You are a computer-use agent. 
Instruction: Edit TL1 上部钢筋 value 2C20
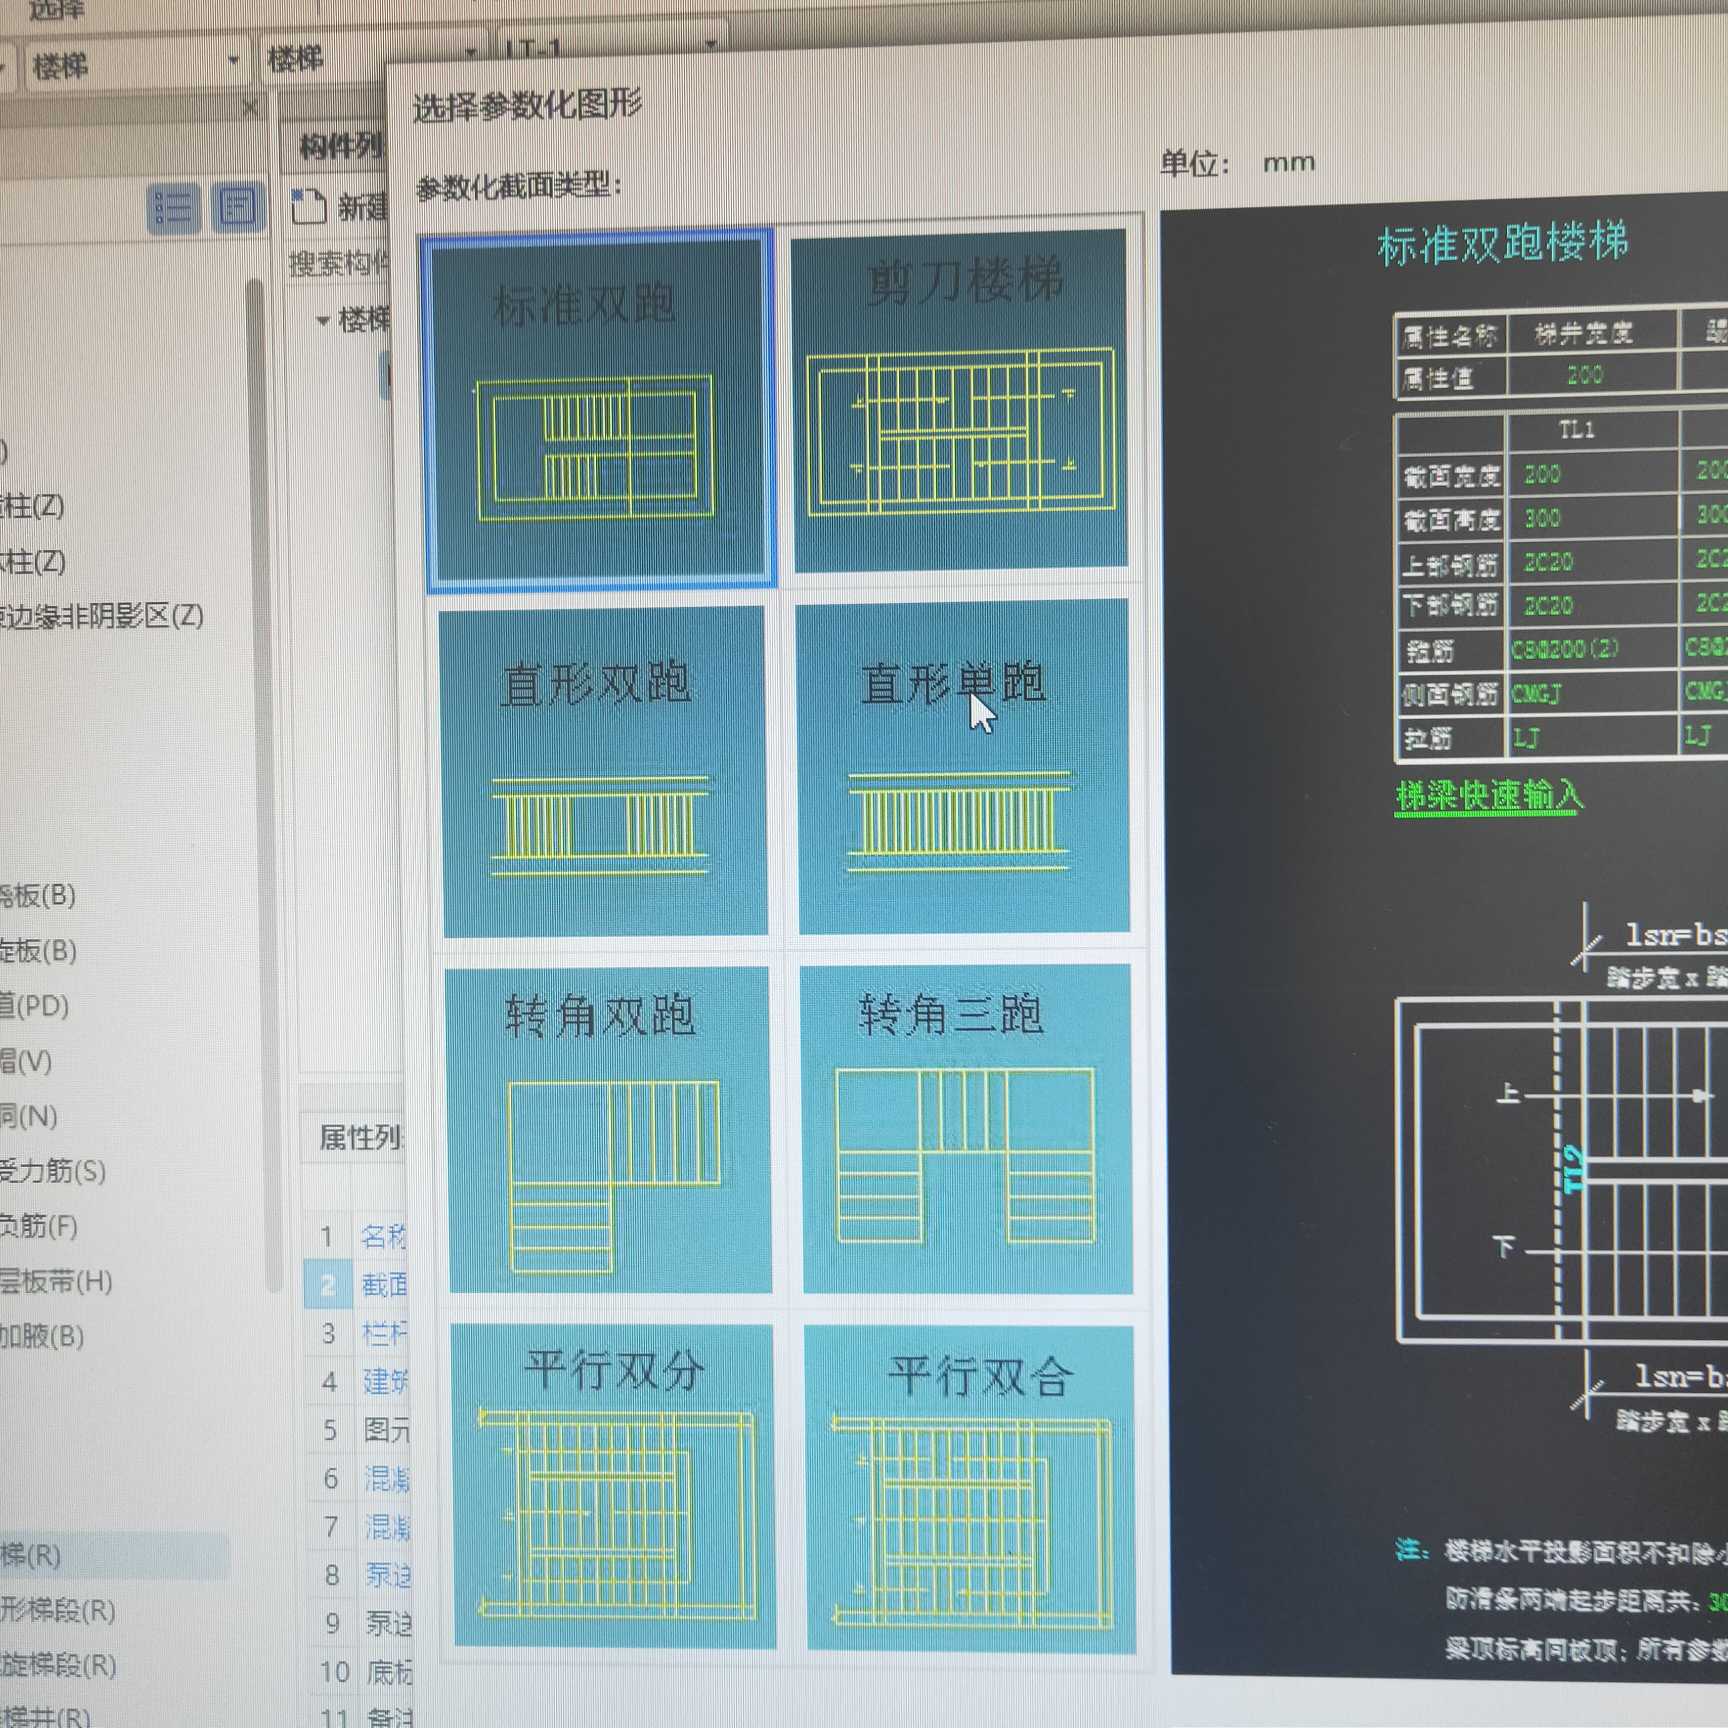click(x=1548, y=562)
